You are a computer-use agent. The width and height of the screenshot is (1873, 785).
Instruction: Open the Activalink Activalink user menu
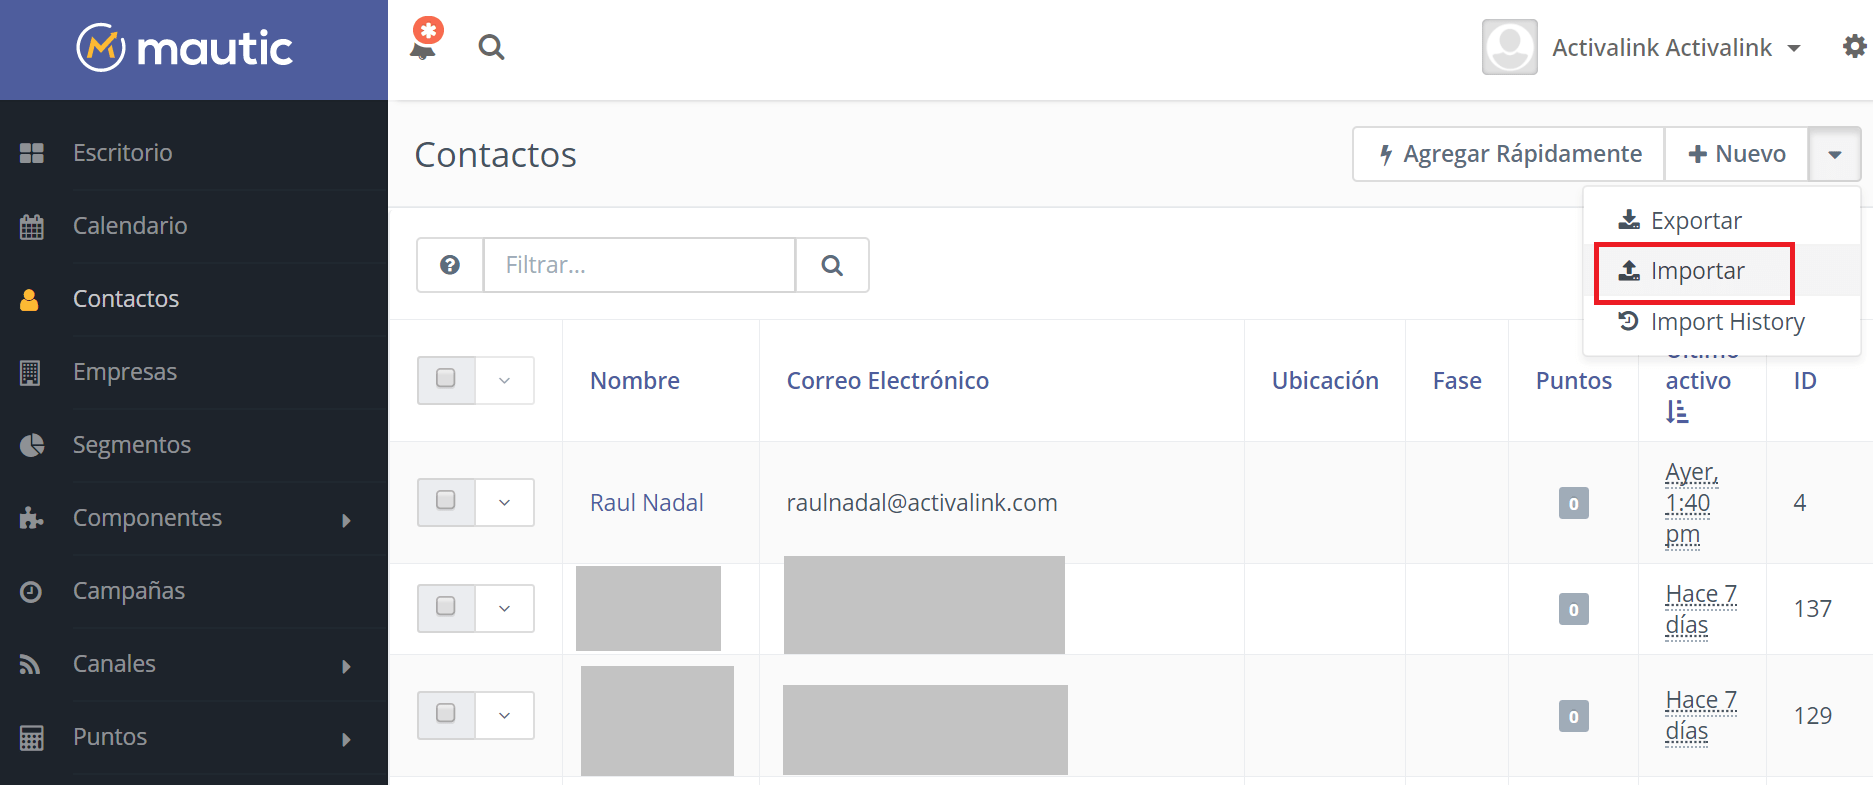tap(1676, 48)
